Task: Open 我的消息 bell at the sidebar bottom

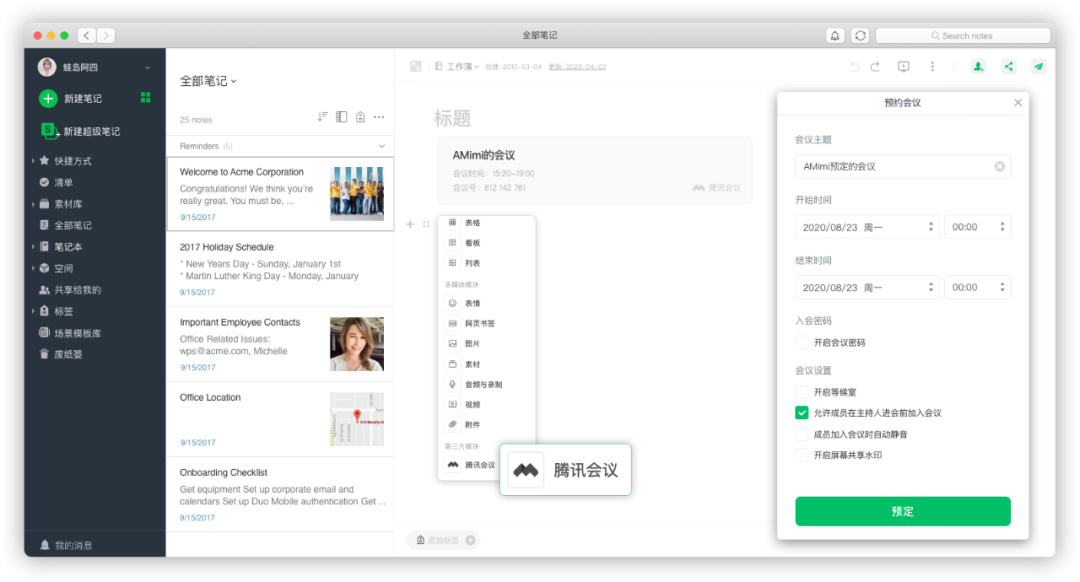Action: pos(45,545)
